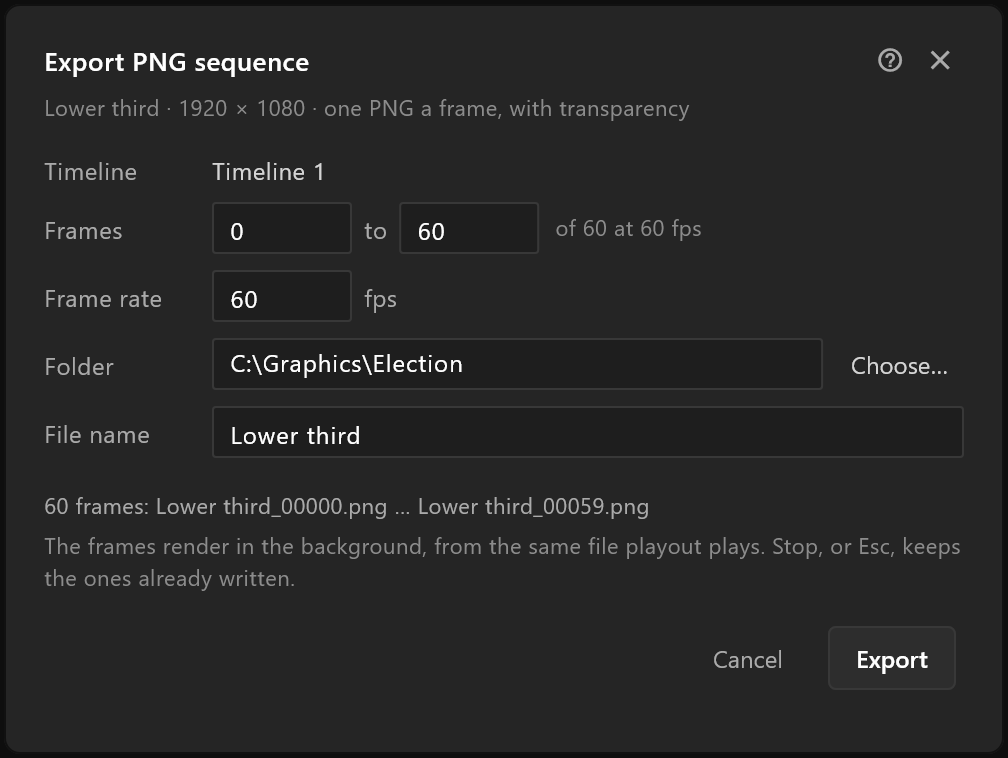Cancel the export
The width and height of the screenshot is (1008, 758).
(x=747, y=660)
